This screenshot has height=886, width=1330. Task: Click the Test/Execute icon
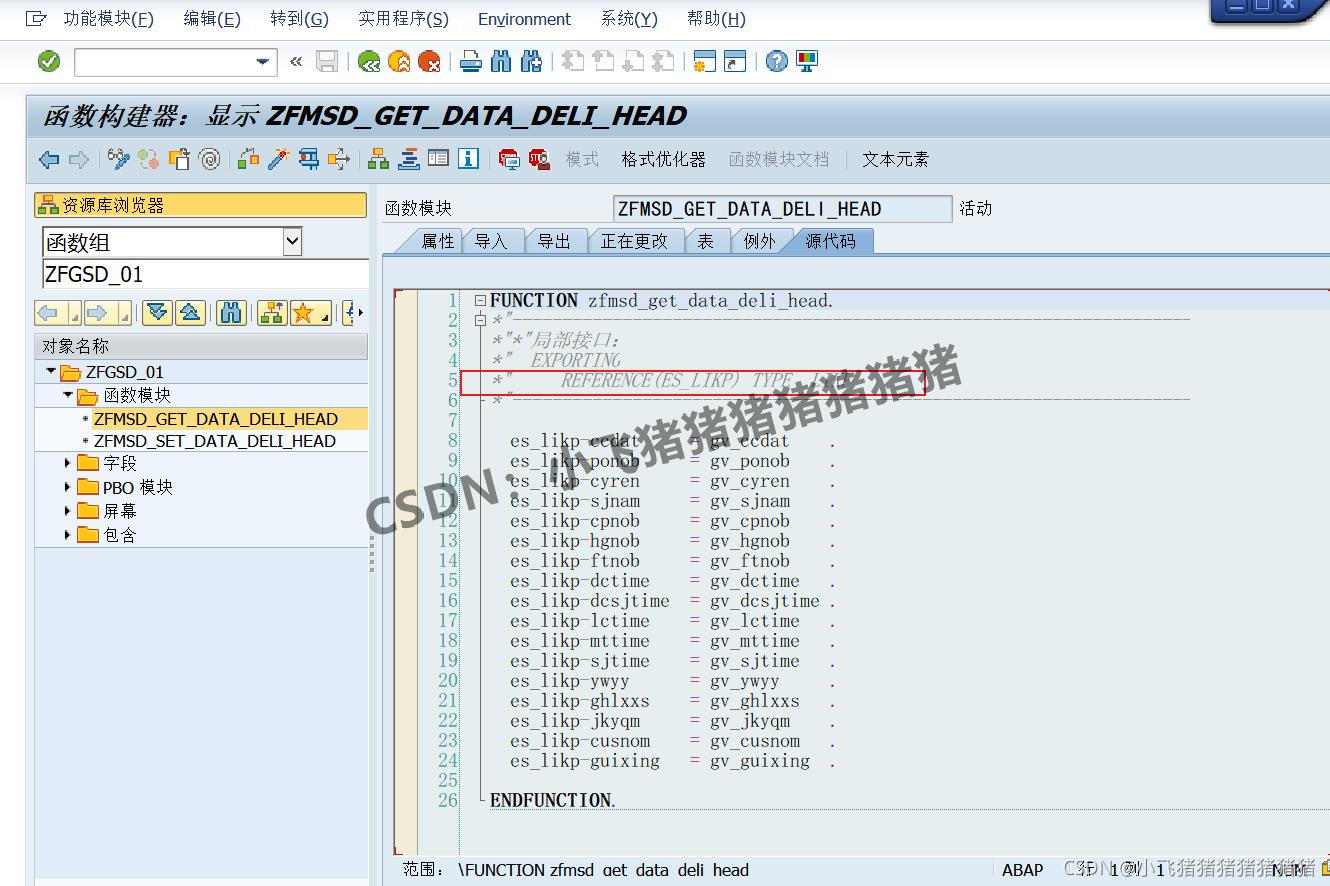click(309, 159)
